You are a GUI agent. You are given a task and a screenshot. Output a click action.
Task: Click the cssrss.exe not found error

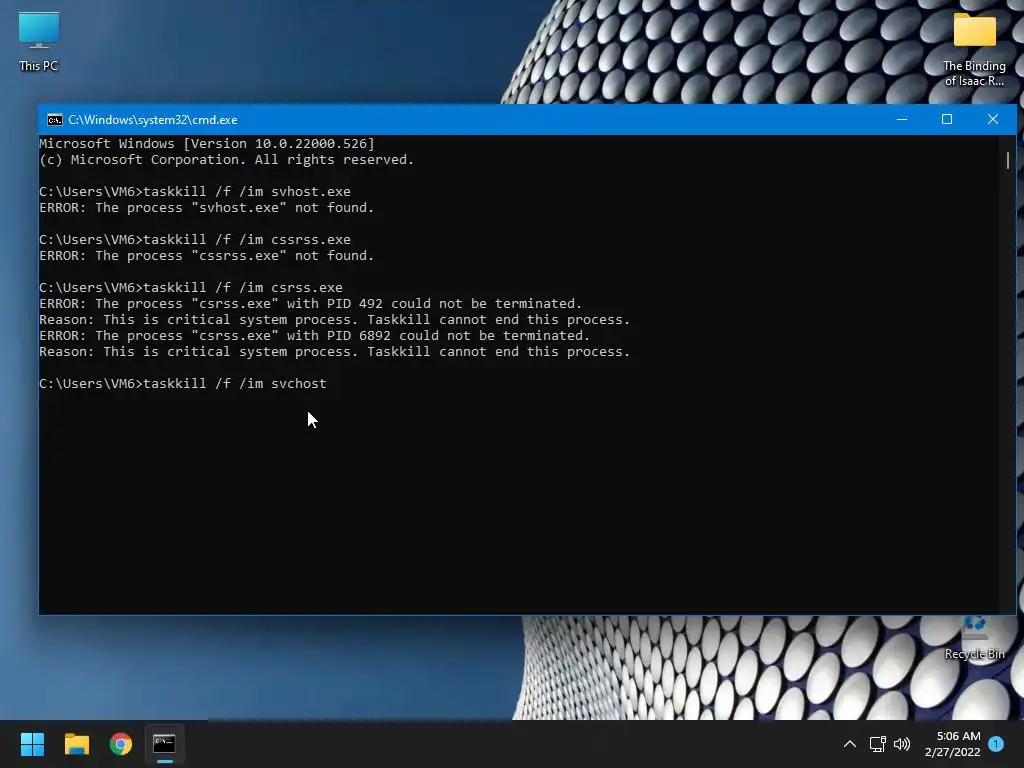(x=206, y=256)
